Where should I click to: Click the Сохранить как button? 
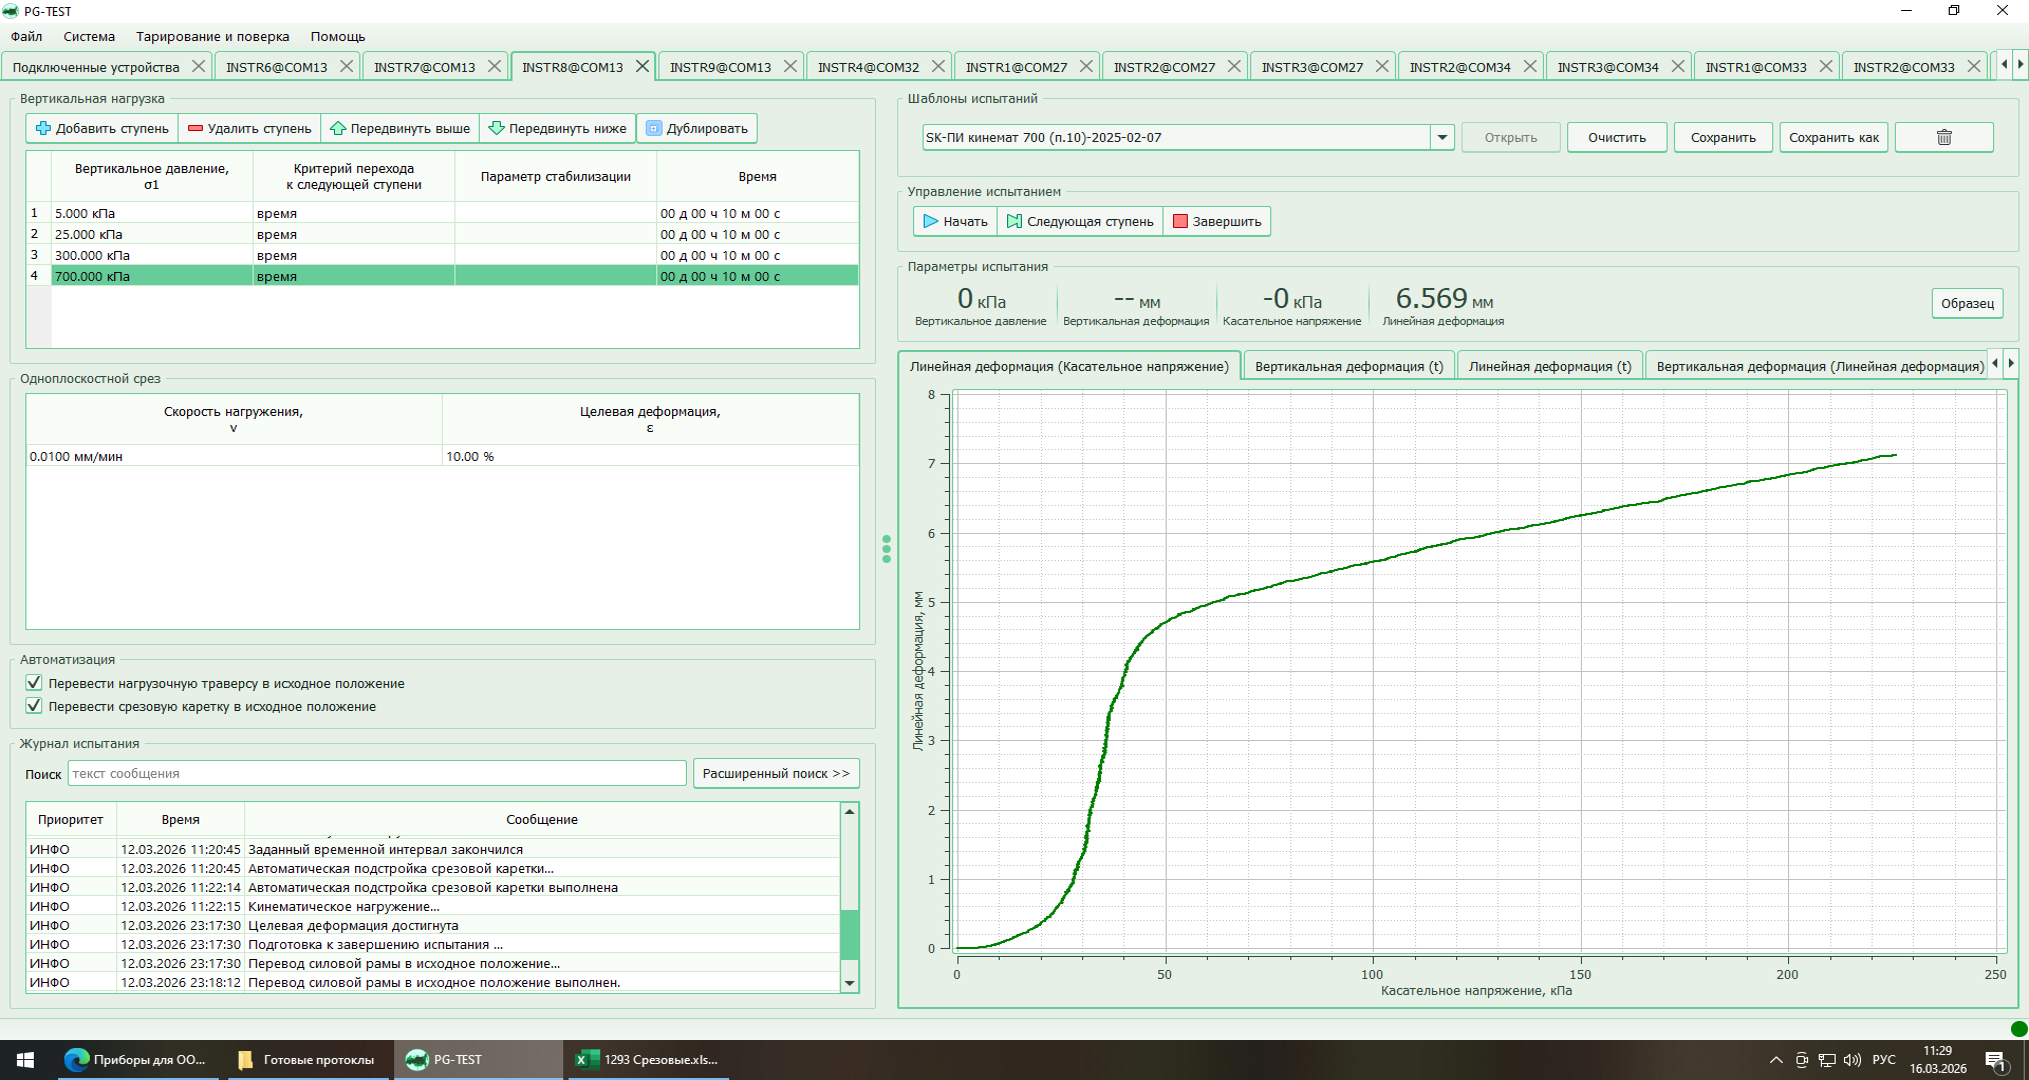[1834, 137]
